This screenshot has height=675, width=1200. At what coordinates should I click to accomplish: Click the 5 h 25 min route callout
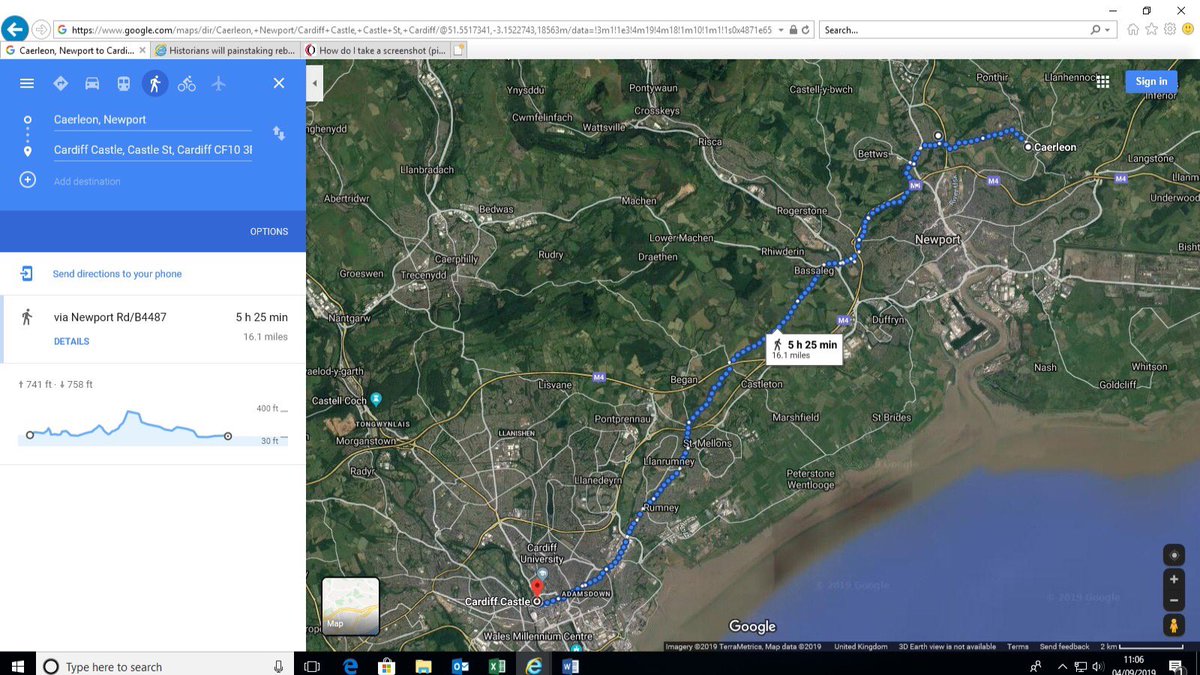click(804, 348)
